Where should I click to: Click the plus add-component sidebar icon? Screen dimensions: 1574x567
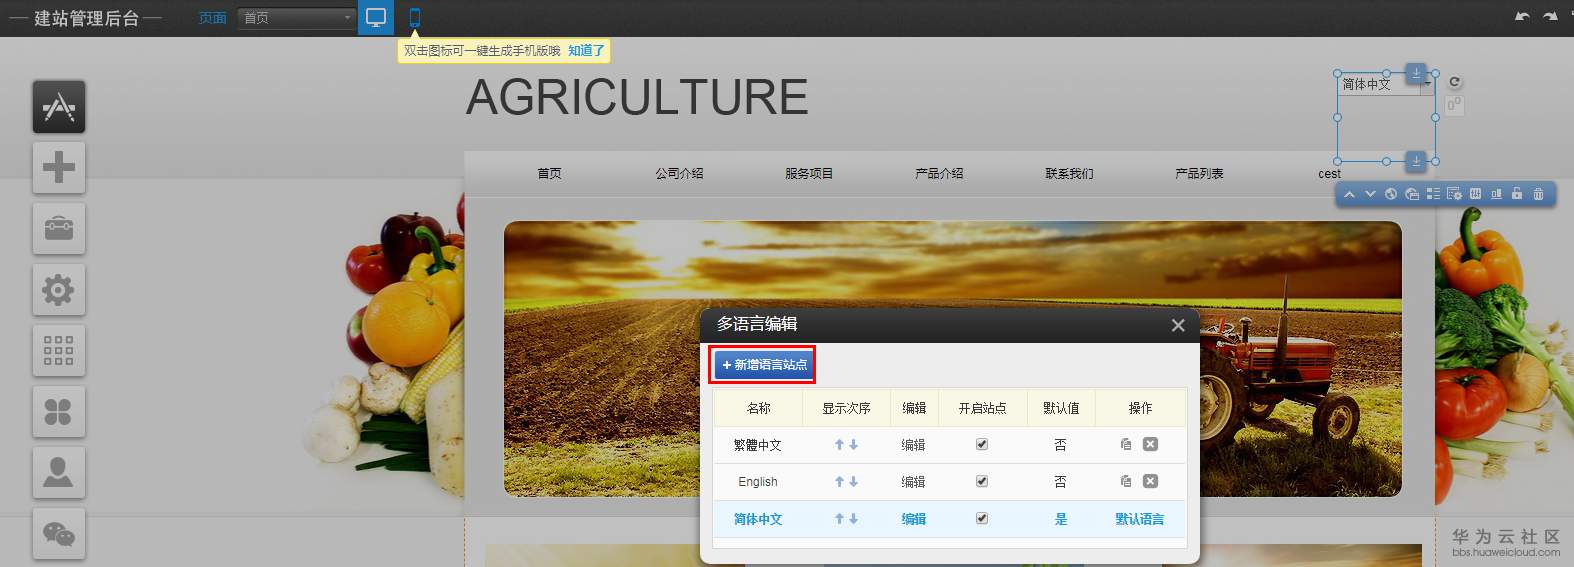(59, 167)
